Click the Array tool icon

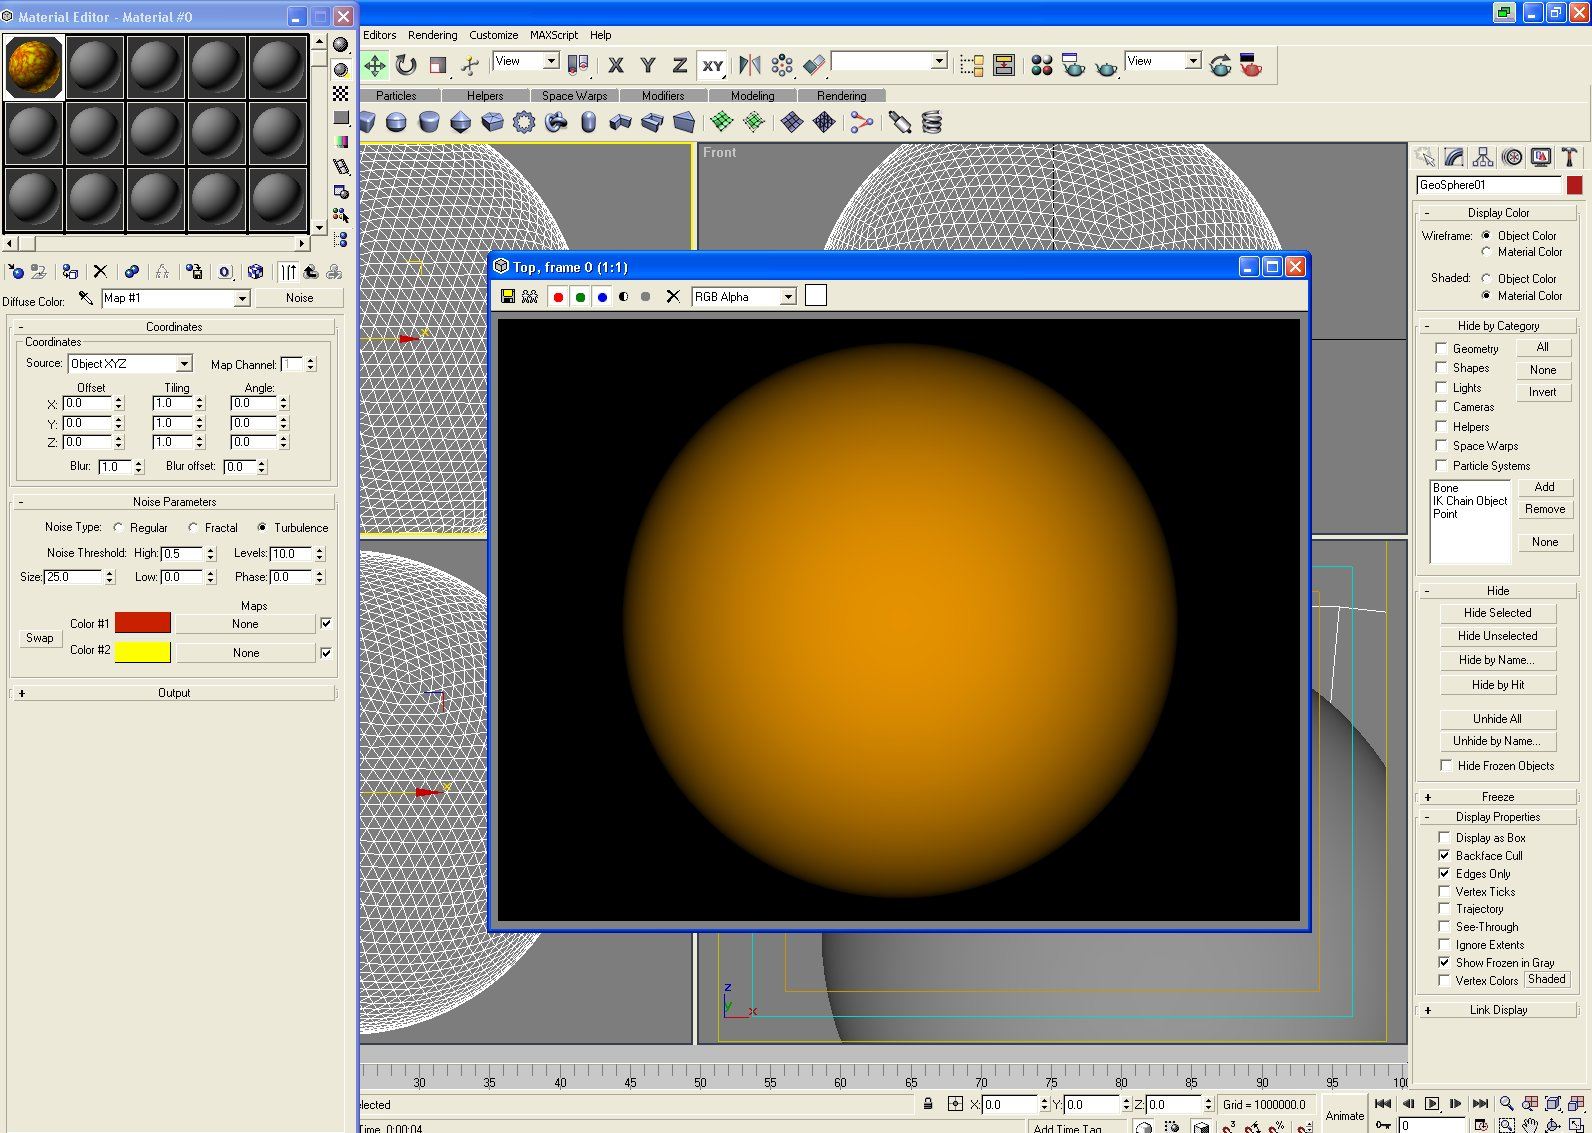(782, 65)
